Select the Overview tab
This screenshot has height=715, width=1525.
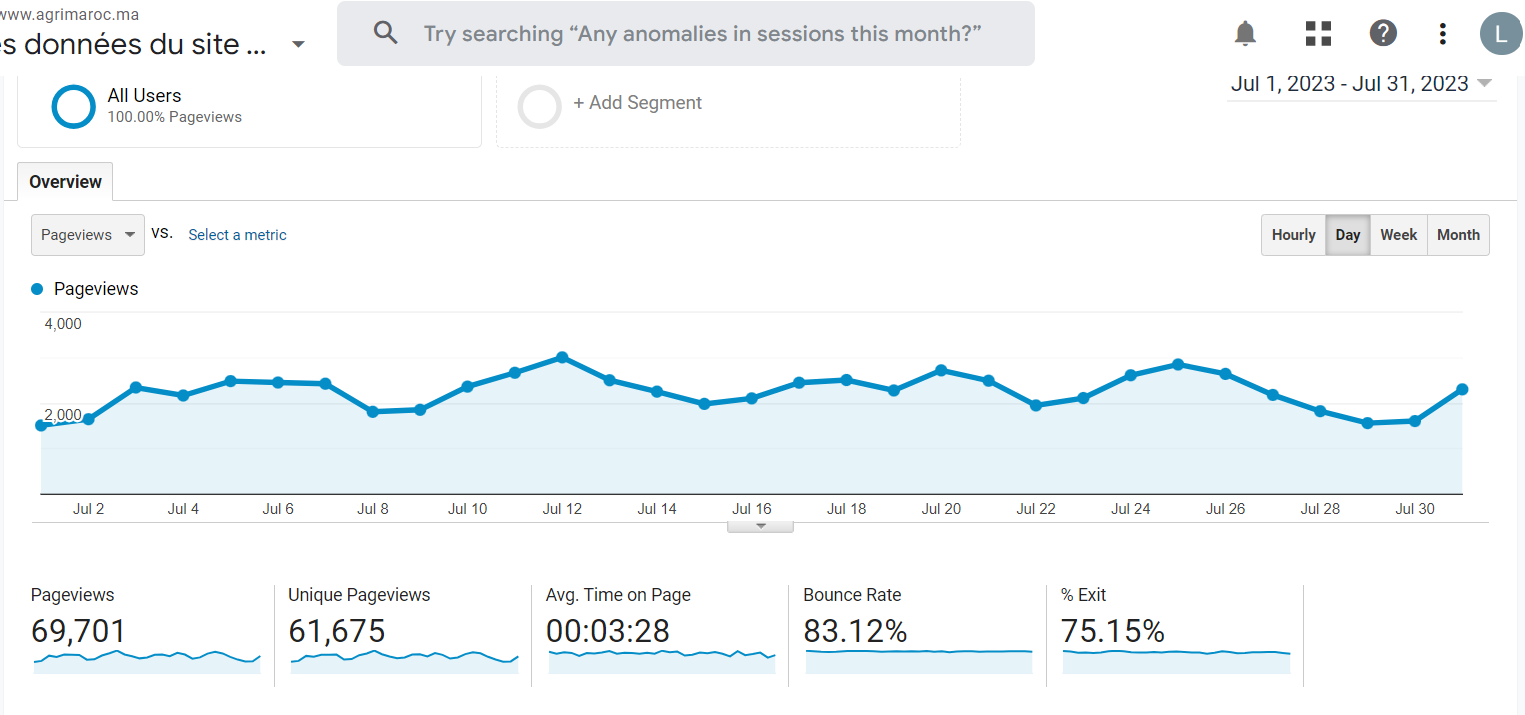click(x=65, y=182)
